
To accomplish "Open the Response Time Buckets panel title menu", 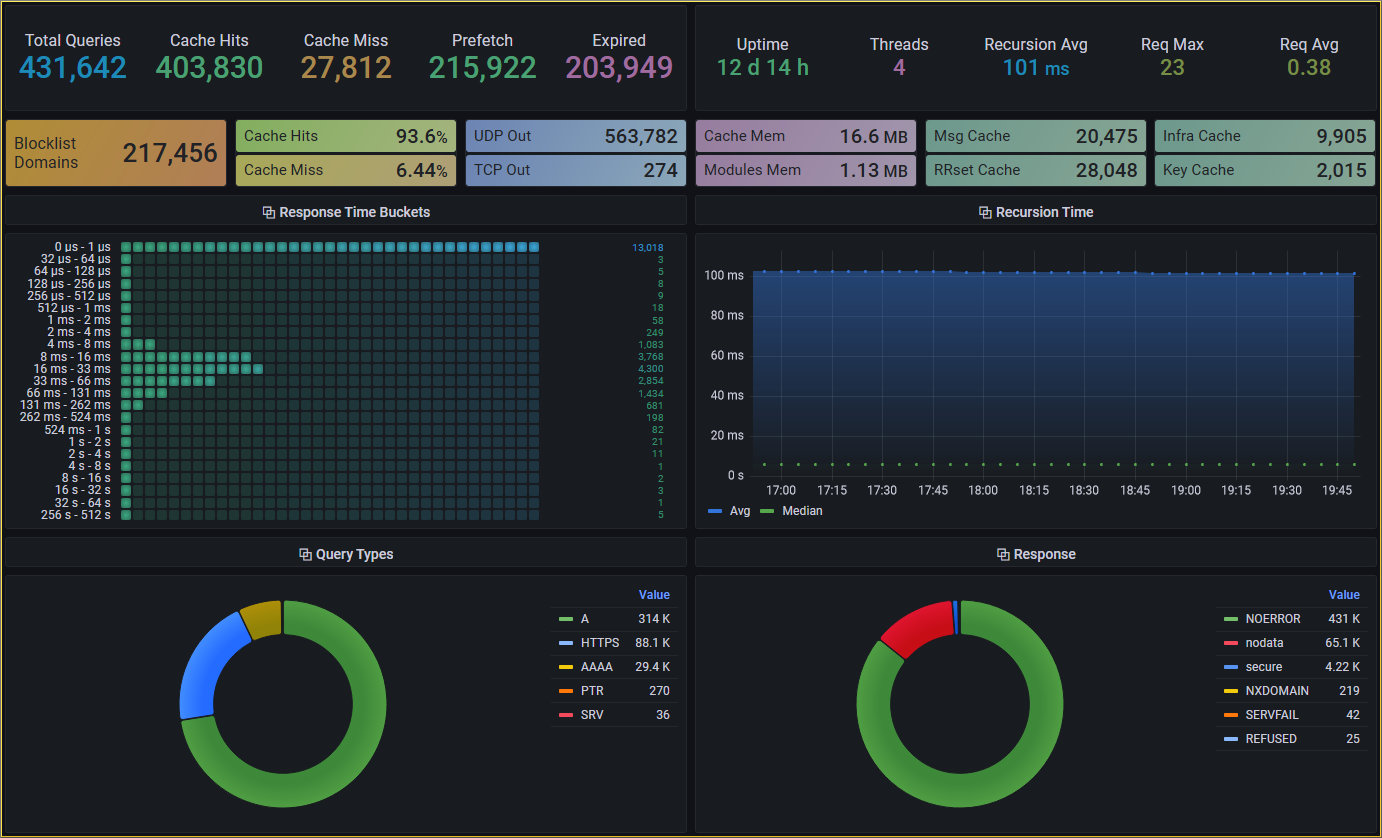I will [x=355, y=212].
